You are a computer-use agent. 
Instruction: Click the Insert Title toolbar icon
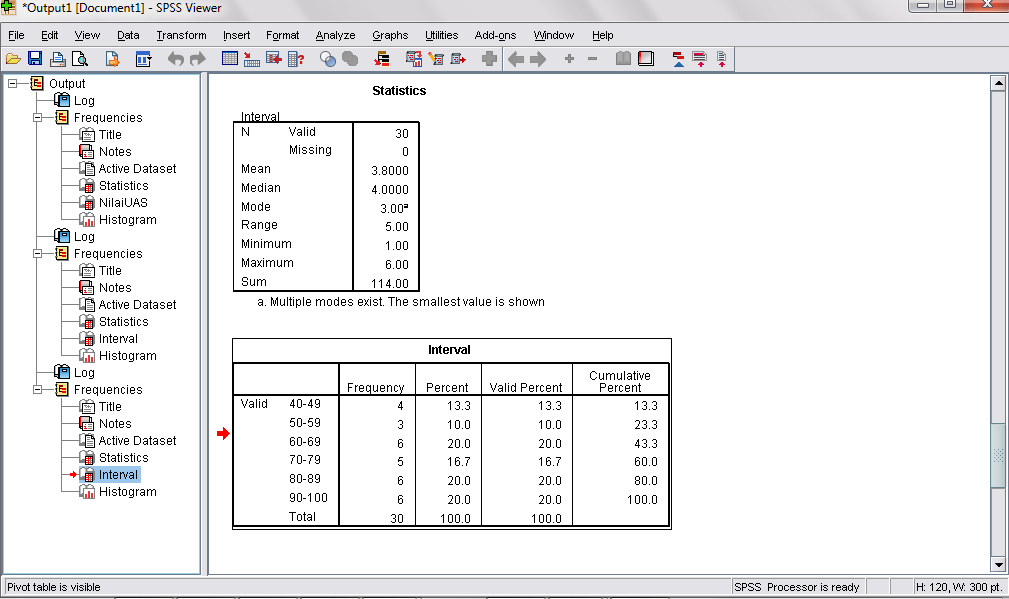click(x=700, y=59)
